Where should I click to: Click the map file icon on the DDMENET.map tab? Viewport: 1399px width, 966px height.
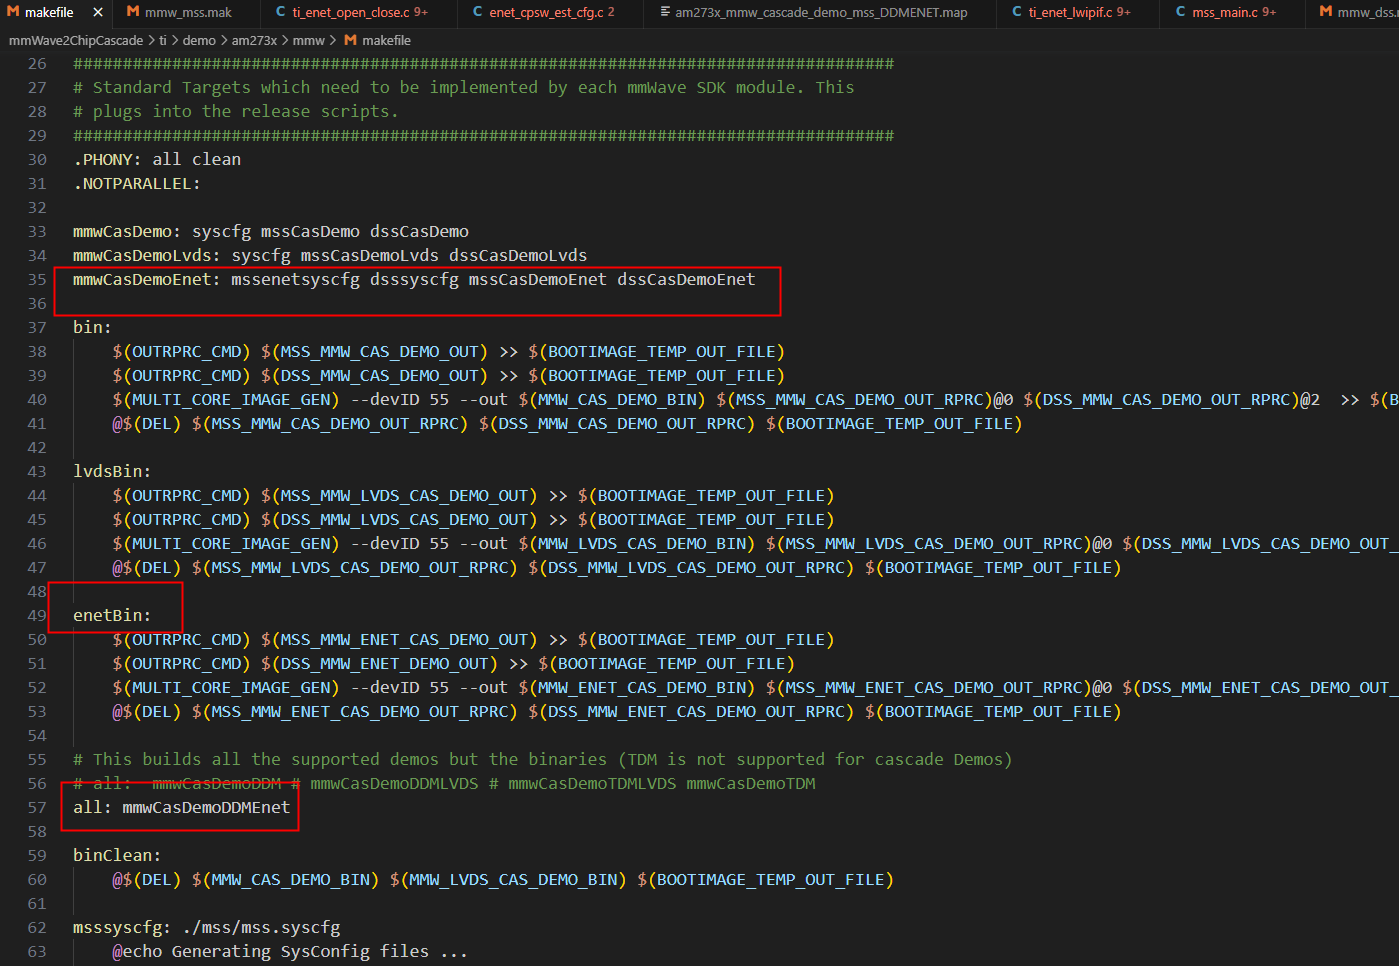click(665, 12)
